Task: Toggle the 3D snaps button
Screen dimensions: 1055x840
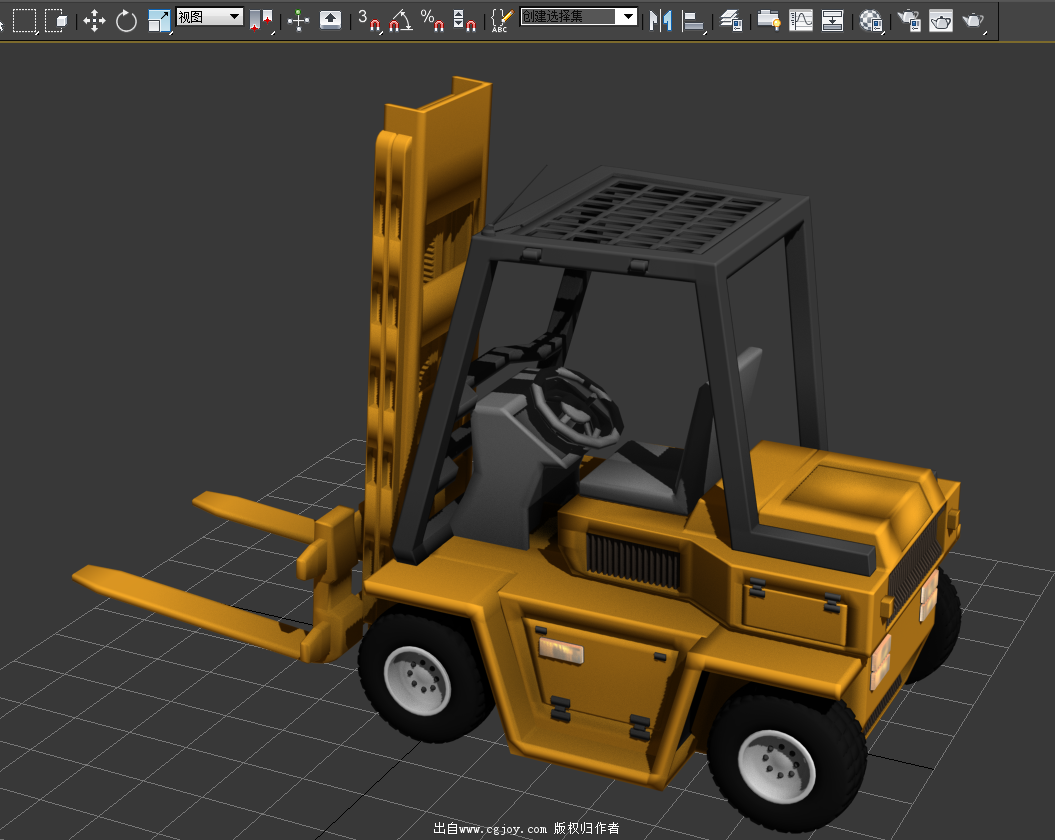Action: [x=369, y=20]
